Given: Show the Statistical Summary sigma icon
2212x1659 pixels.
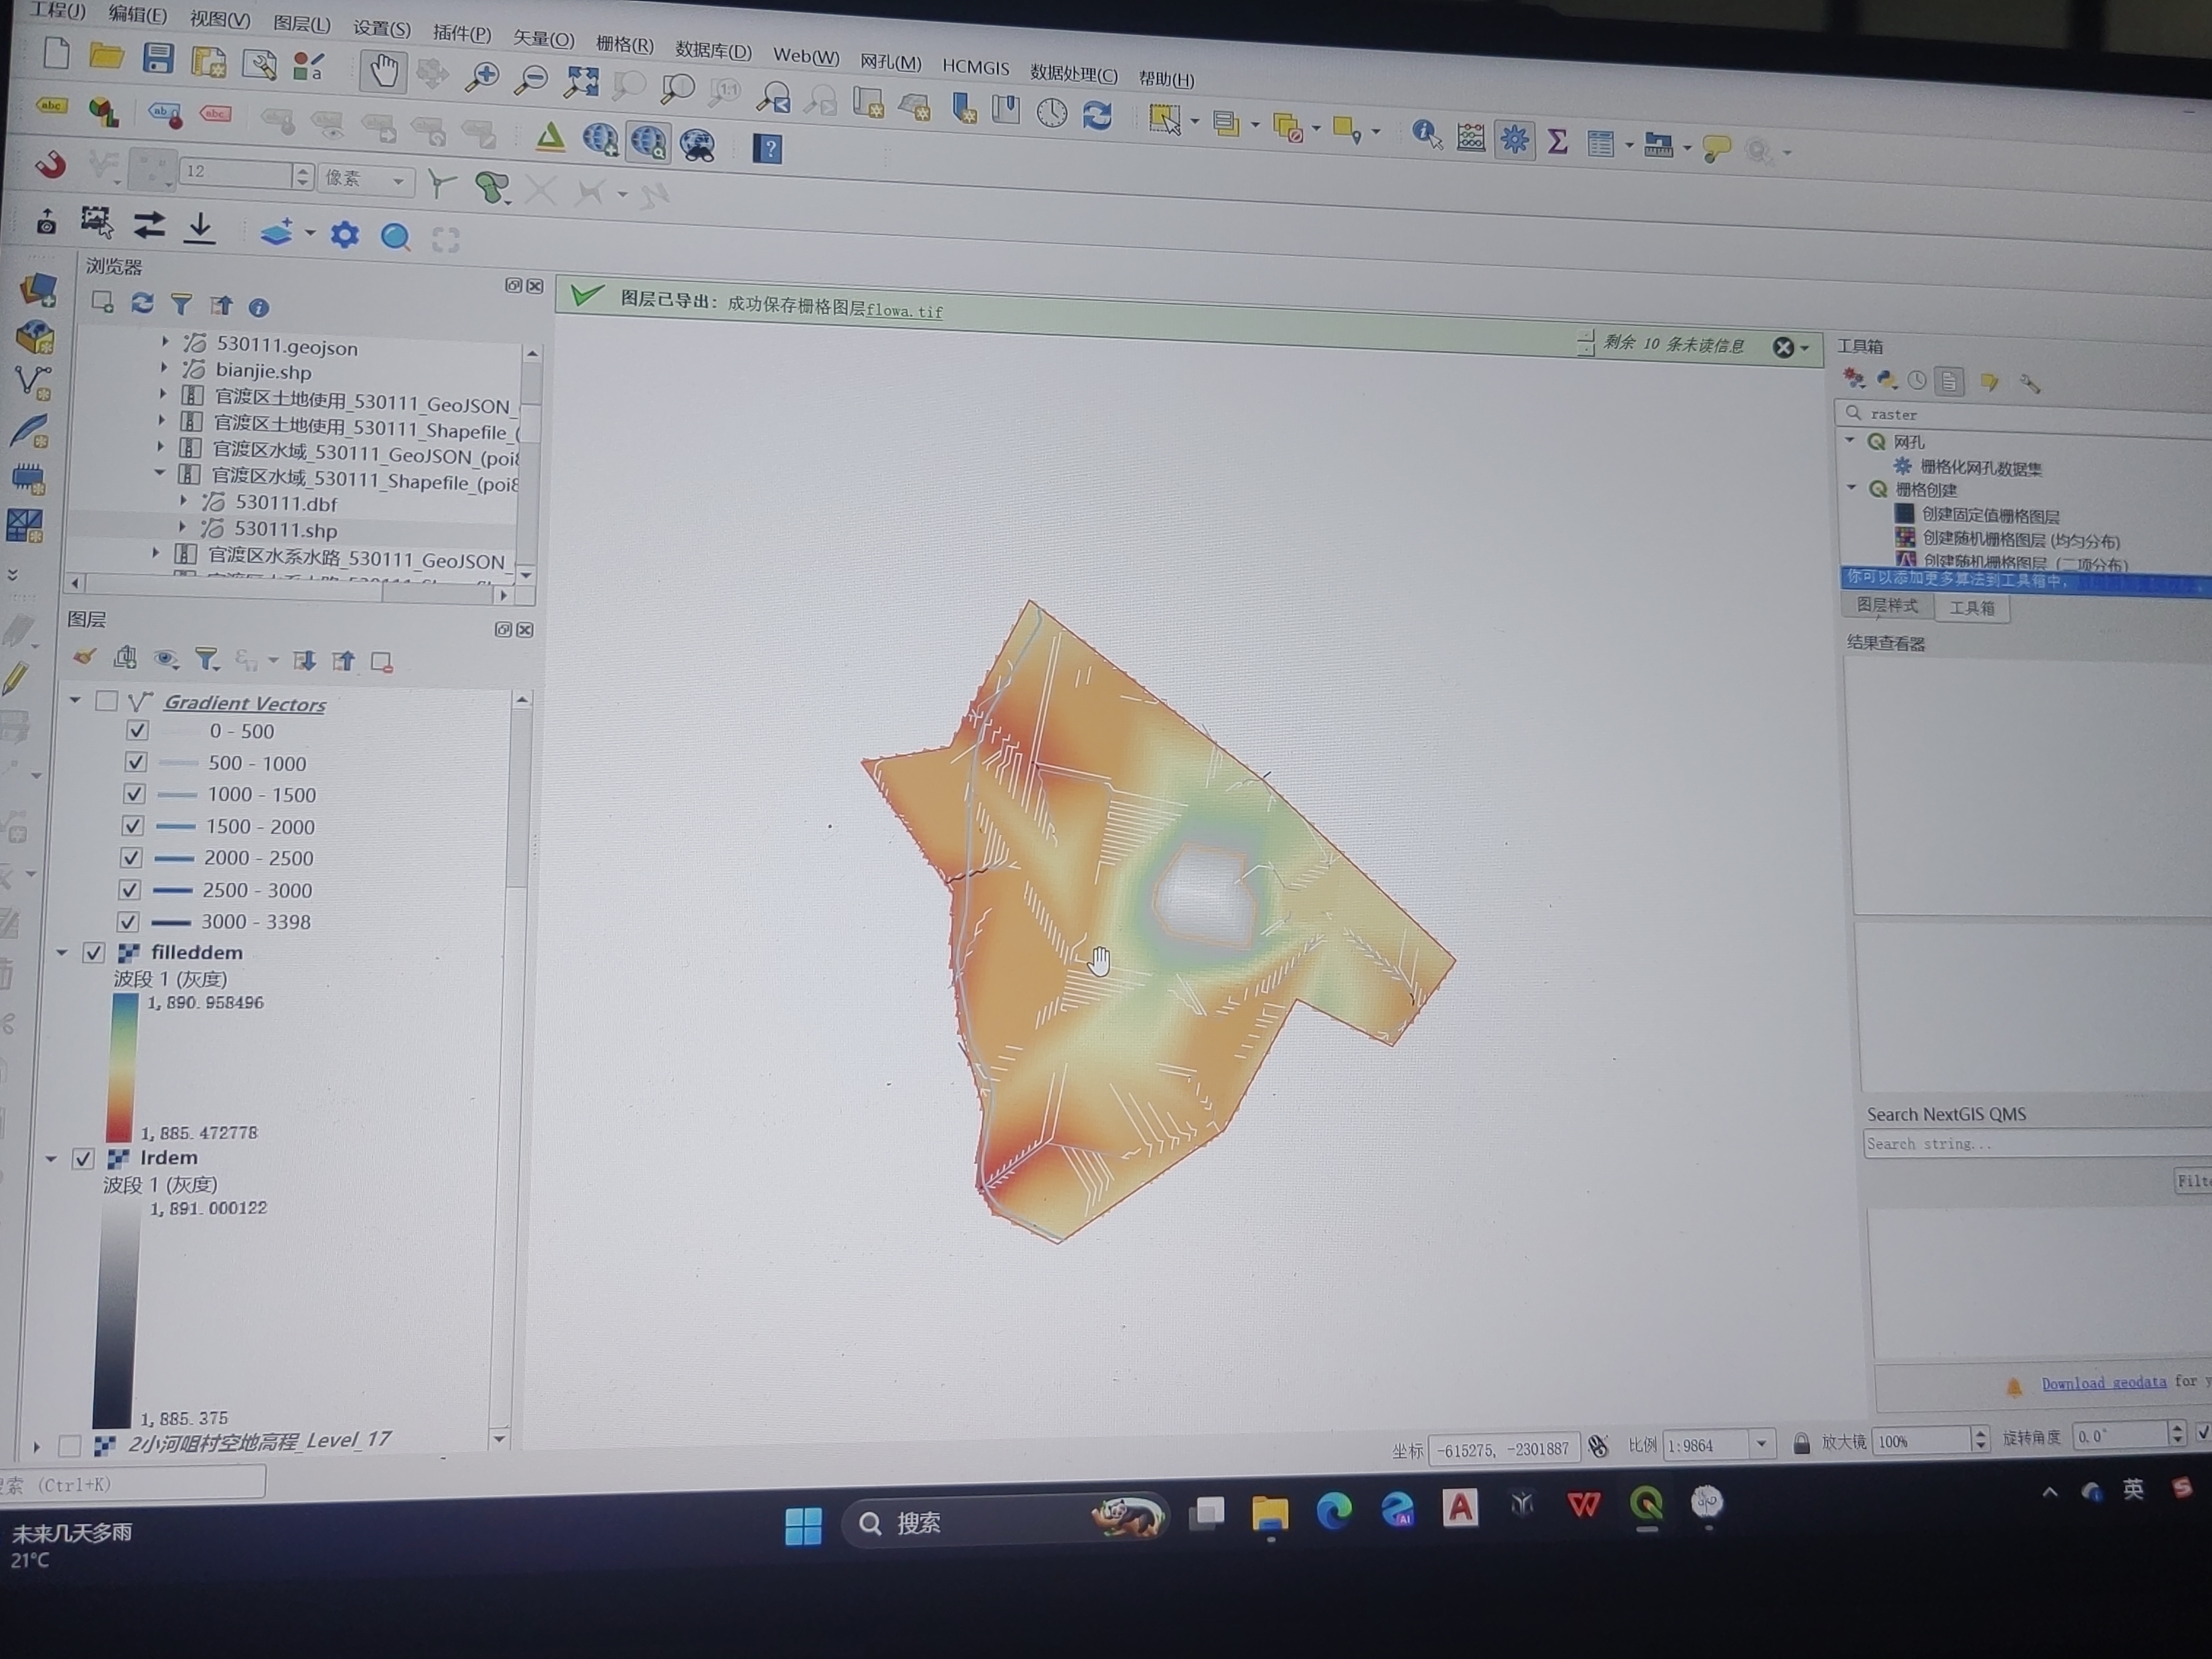Looking at the screenshot, I should tap(1557, 142).
